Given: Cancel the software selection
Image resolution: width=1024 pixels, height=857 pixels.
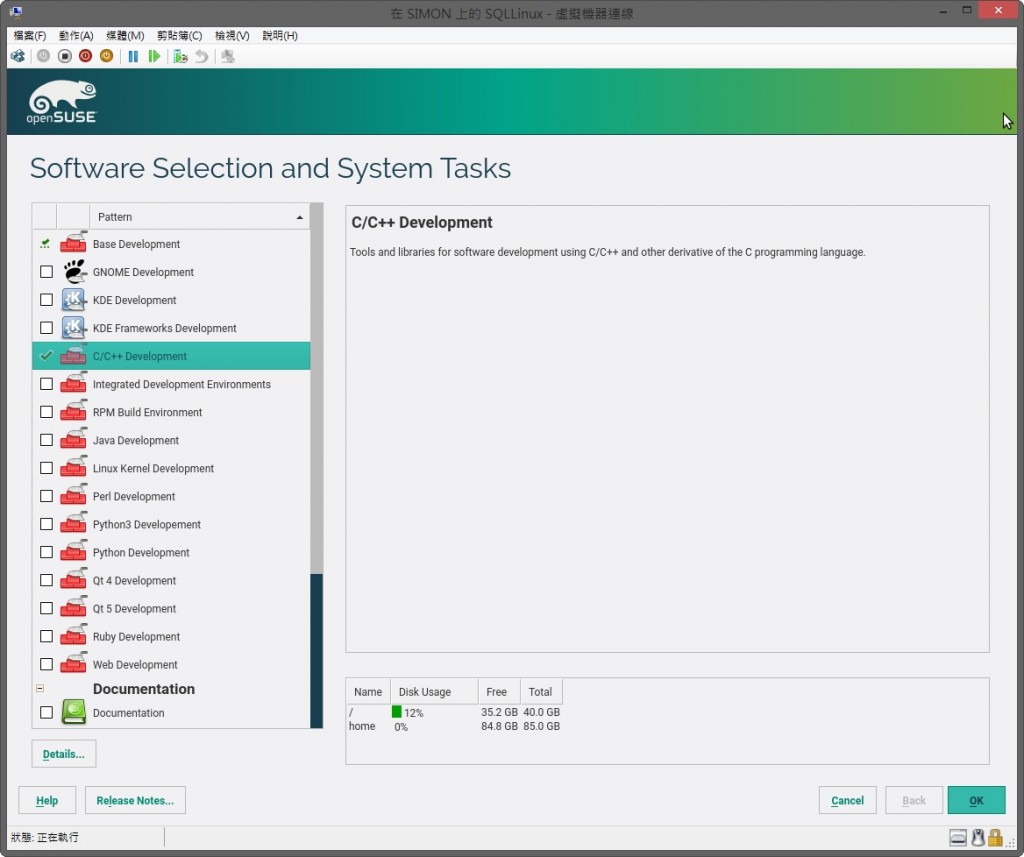Looking at the screenshot, I should point(847,800).
